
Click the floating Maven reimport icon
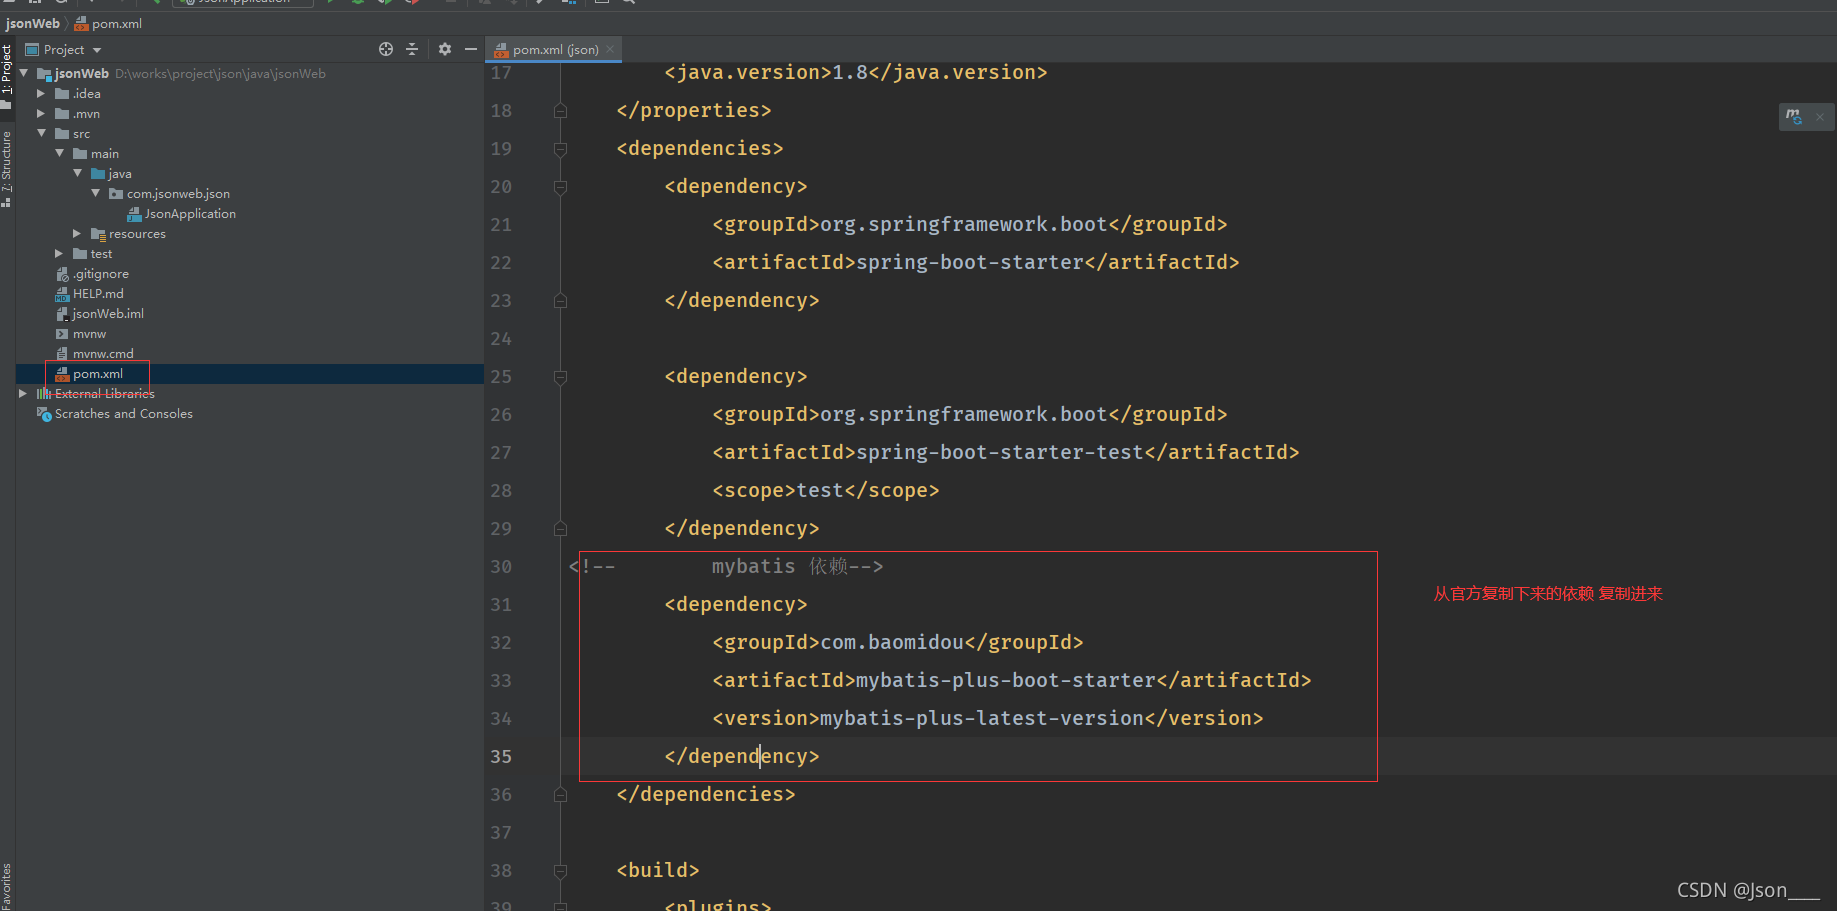coord(1793,116)
